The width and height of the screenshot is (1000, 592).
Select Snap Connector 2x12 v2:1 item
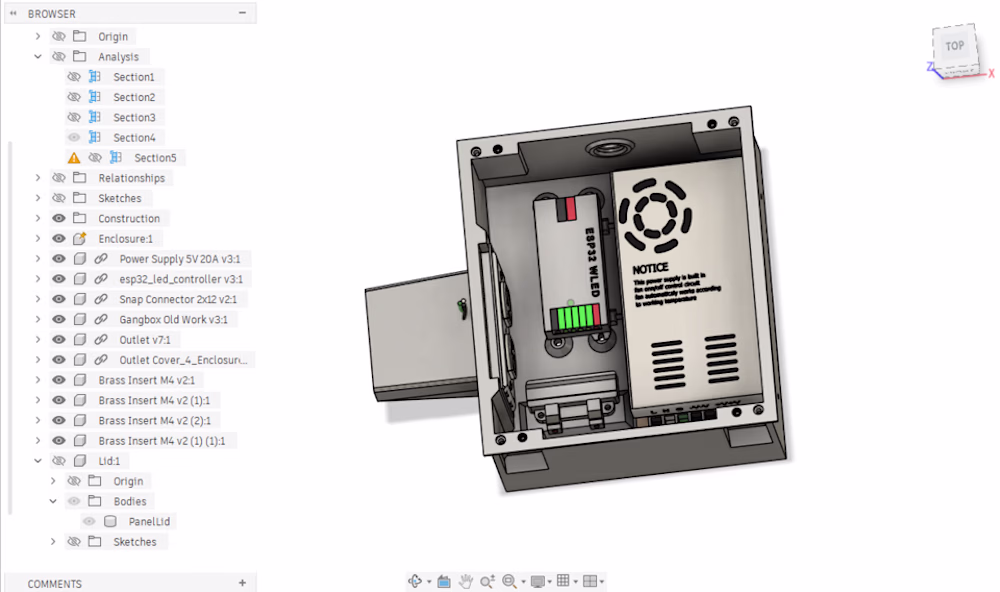(x=178, y=299)
